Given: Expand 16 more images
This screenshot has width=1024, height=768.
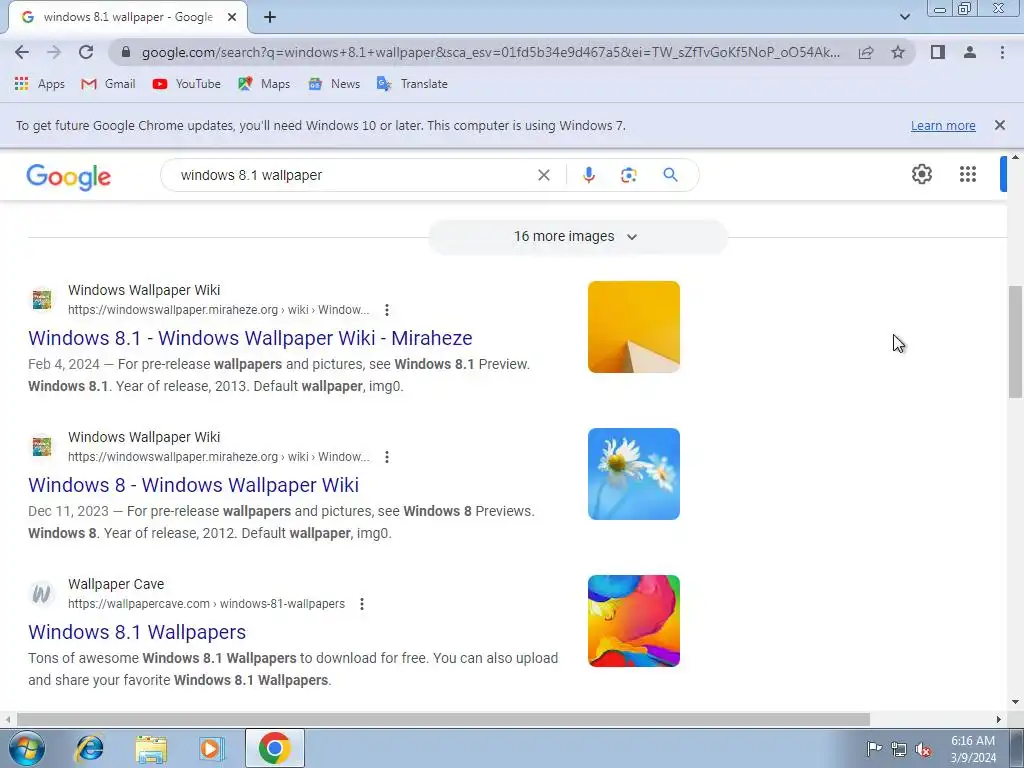Looking at the screenshot, I should click(577, 236).
